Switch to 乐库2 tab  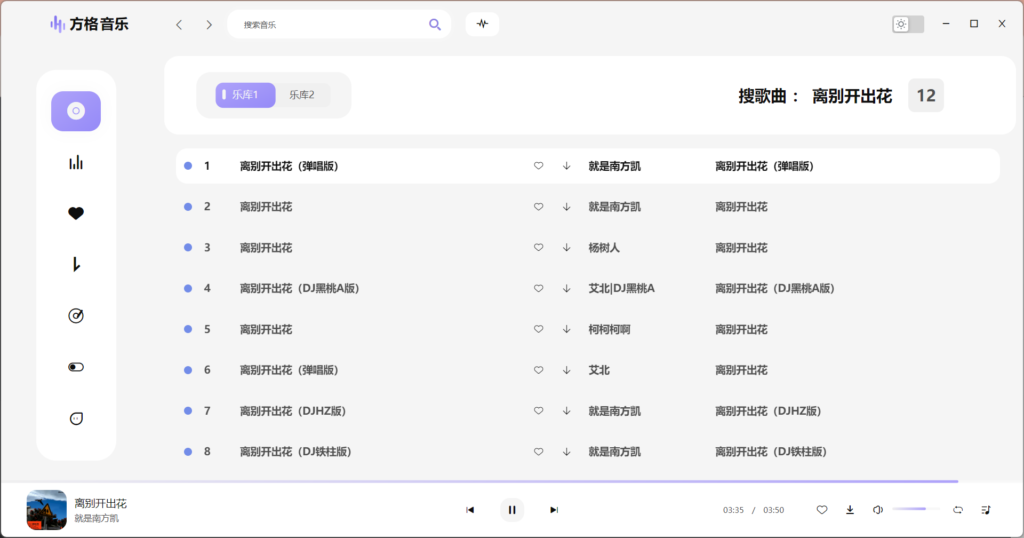[302, 95]
